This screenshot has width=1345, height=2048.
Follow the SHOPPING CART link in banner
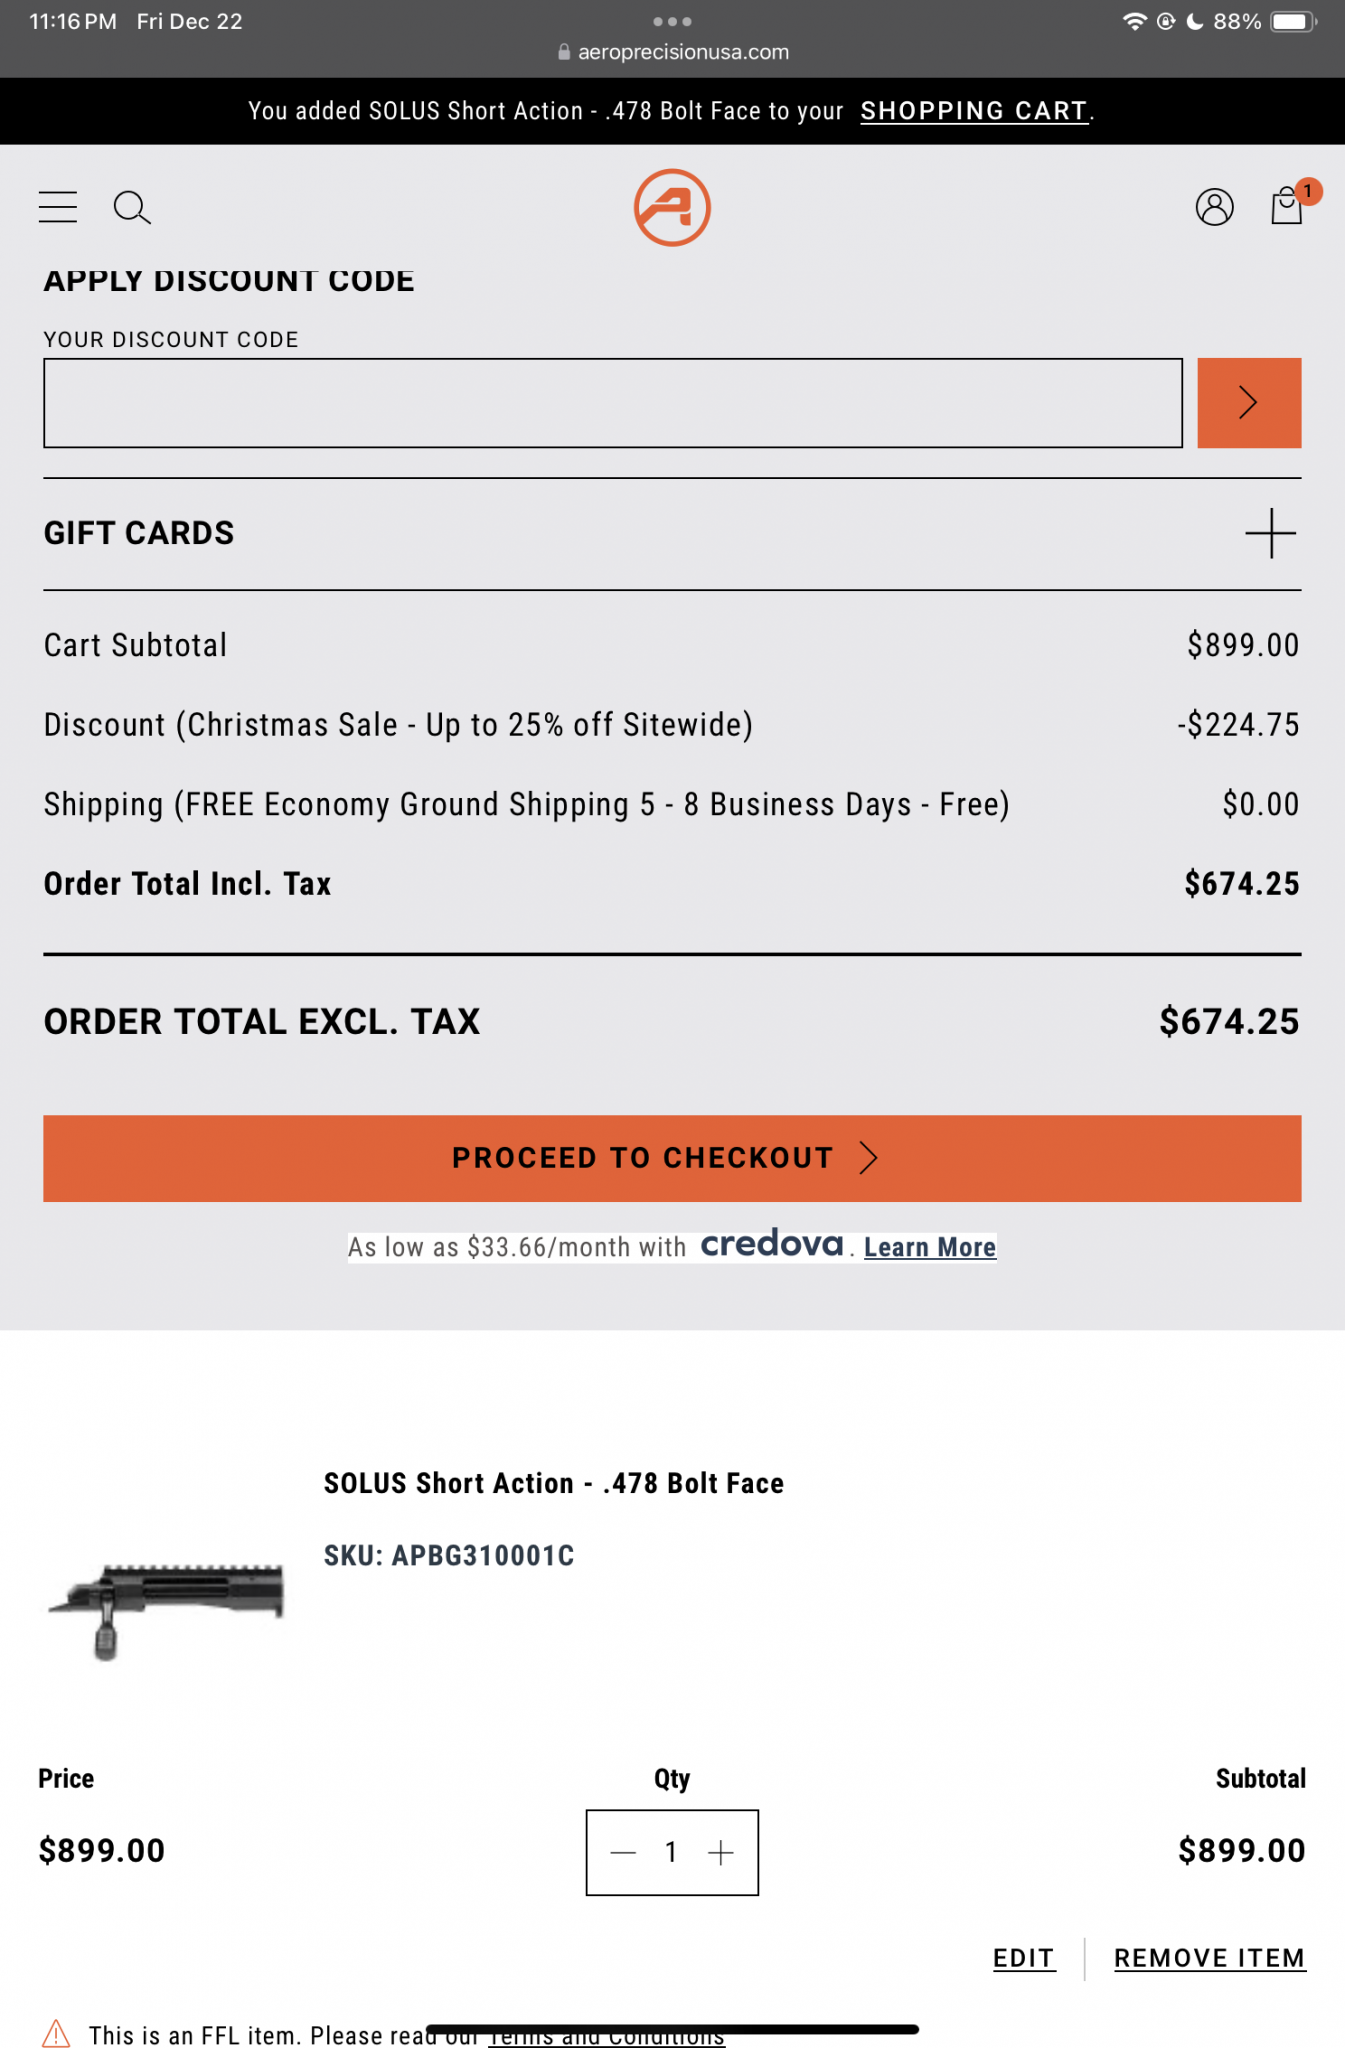[x=974, y=111]
